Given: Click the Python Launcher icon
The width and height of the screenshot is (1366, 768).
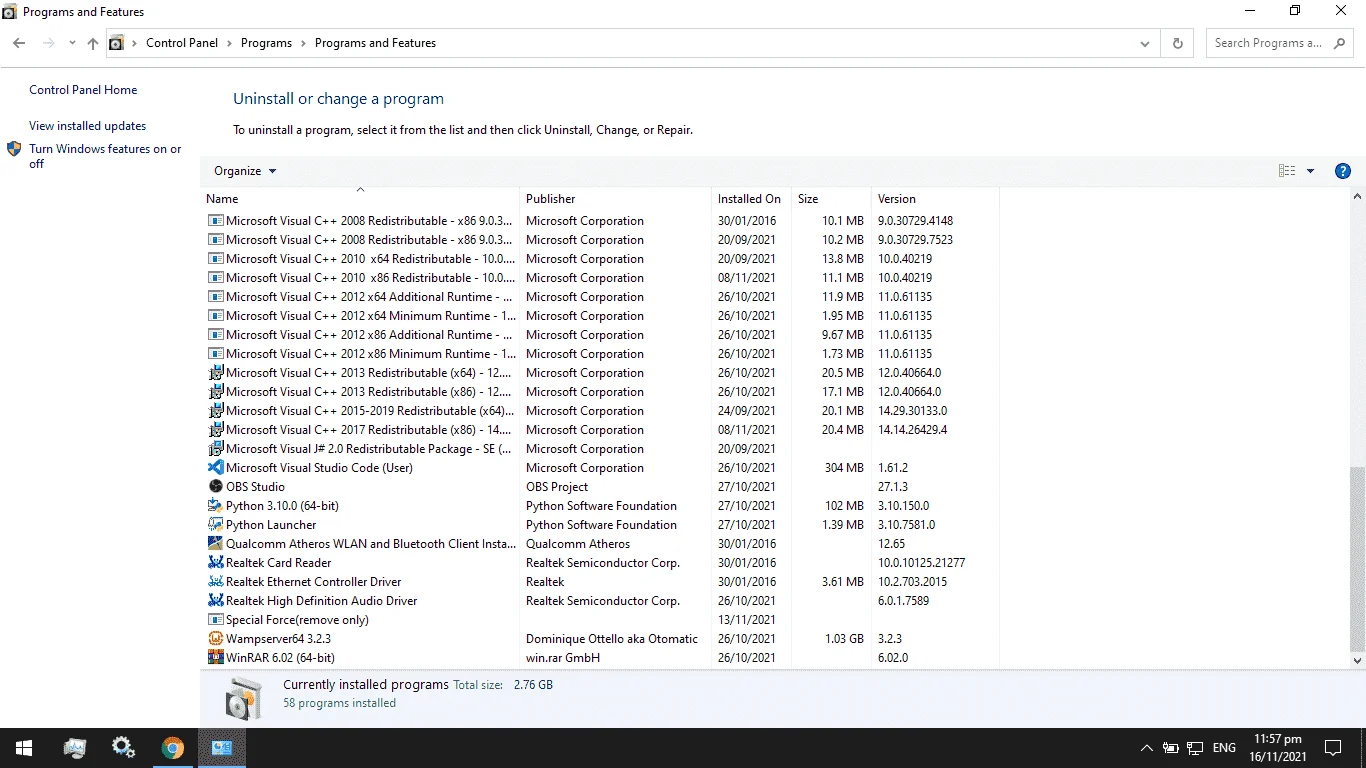Looking at the screenshot, I should pos(215,525).
